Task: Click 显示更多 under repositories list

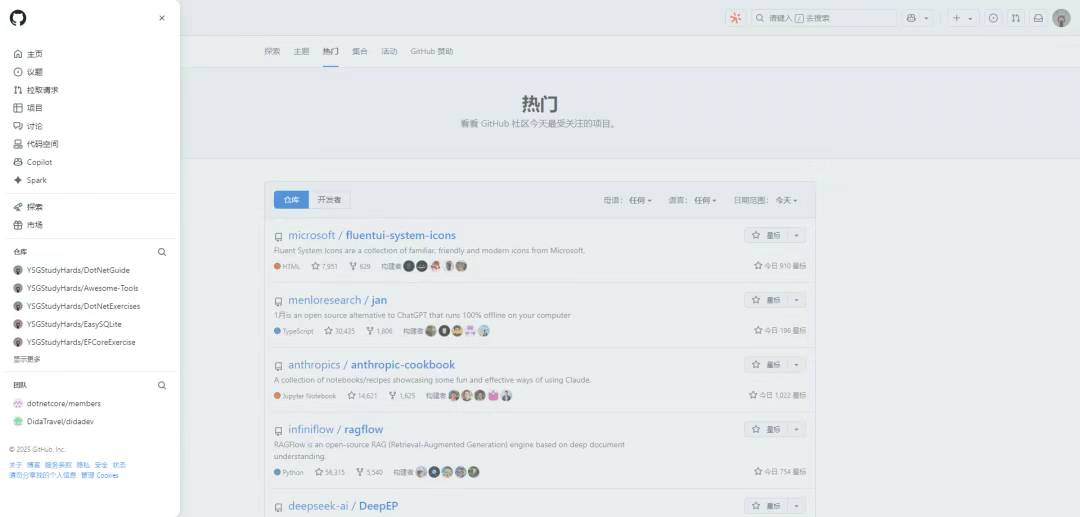Action: pos(28,359)
